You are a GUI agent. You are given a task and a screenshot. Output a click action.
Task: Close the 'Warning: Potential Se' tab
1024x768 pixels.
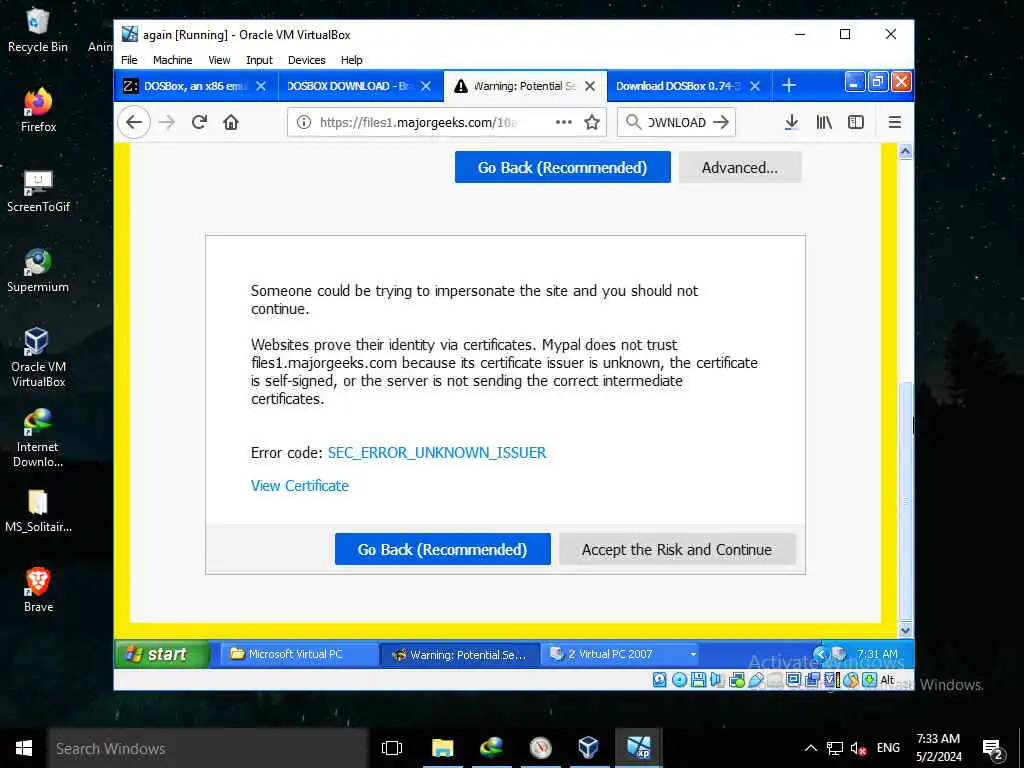590,86
